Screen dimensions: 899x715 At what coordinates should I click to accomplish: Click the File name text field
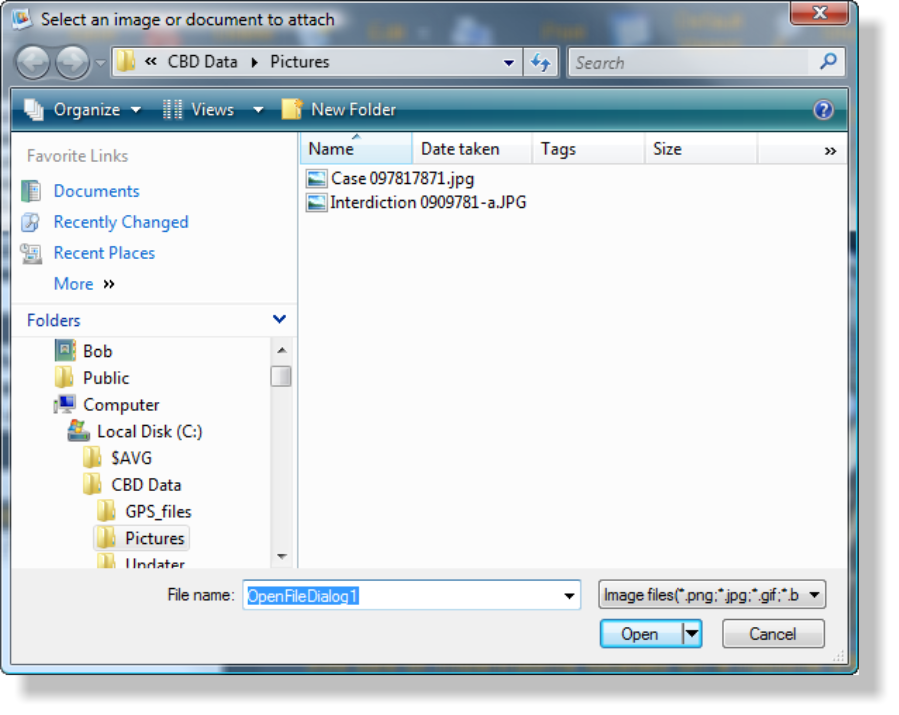coord(401,596)
